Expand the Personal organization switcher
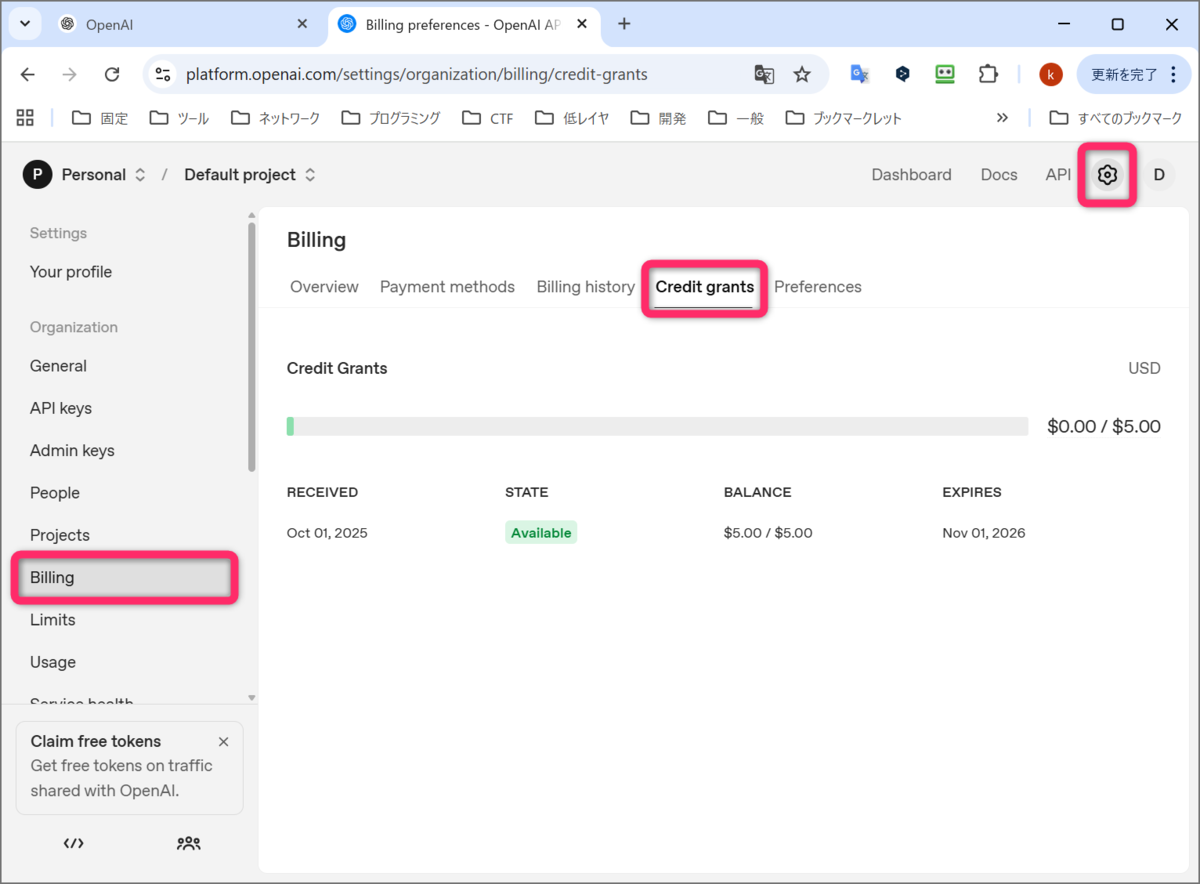 [x=140, y=175]
